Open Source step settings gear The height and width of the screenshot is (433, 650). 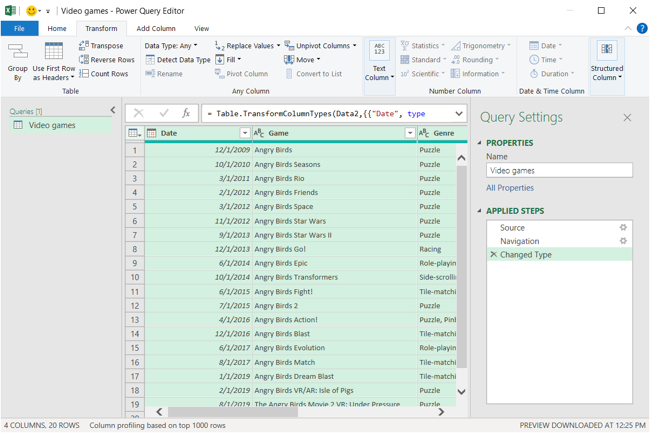tap(623, 227)
